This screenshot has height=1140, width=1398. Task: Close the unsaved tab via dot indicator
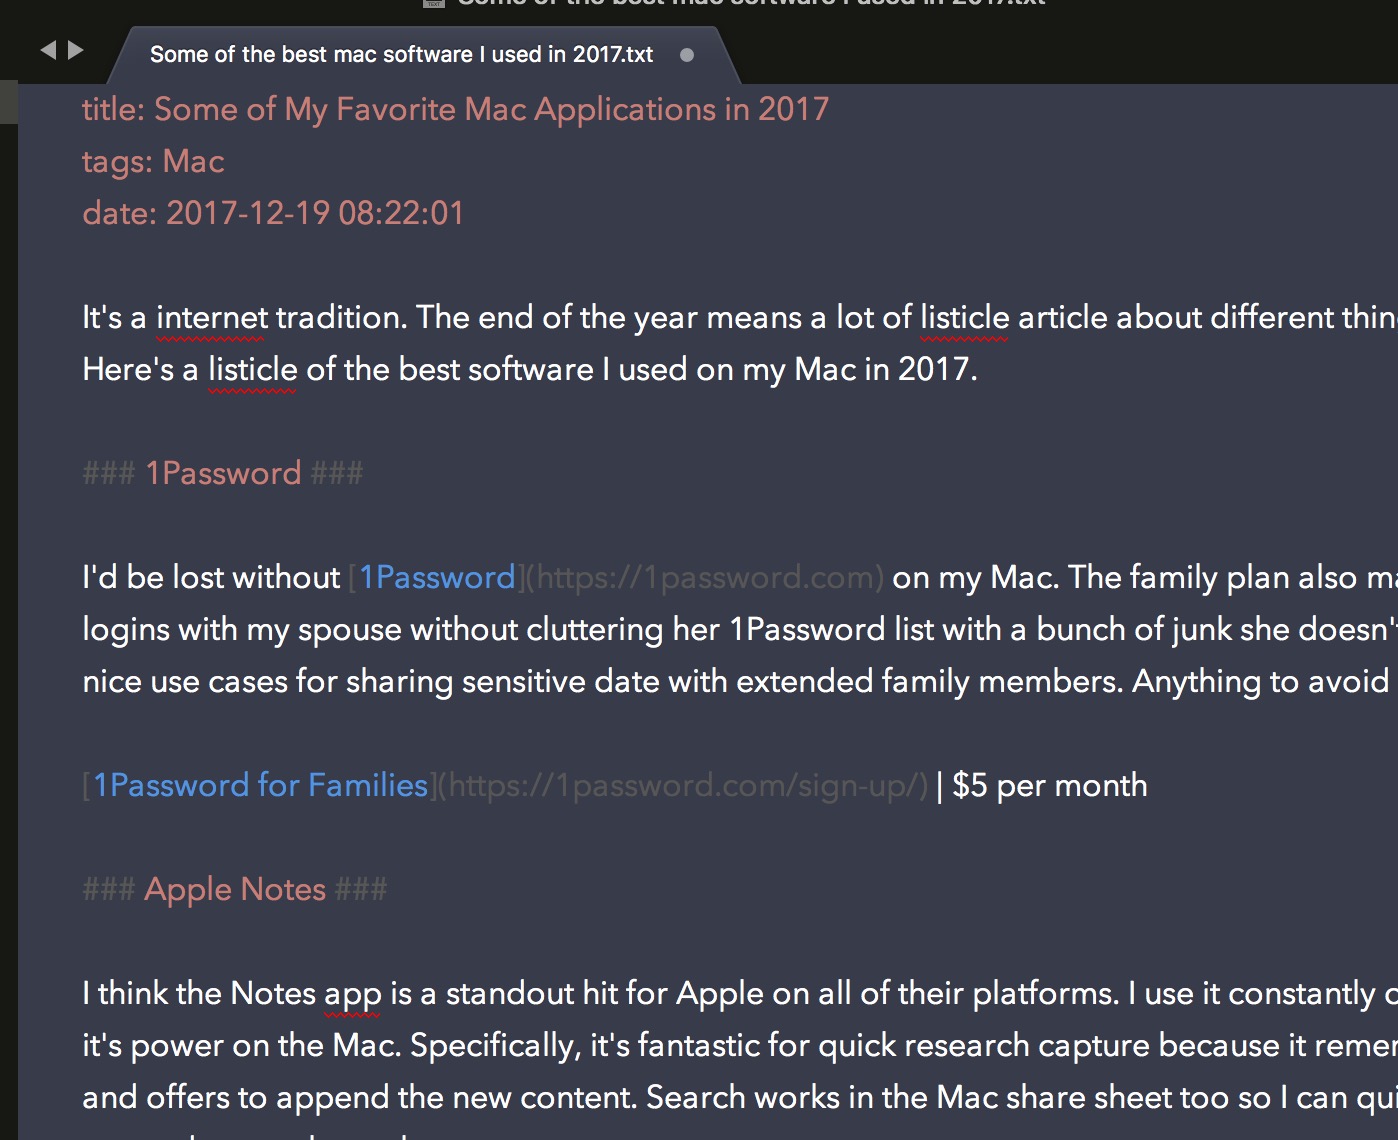point(687,55)
